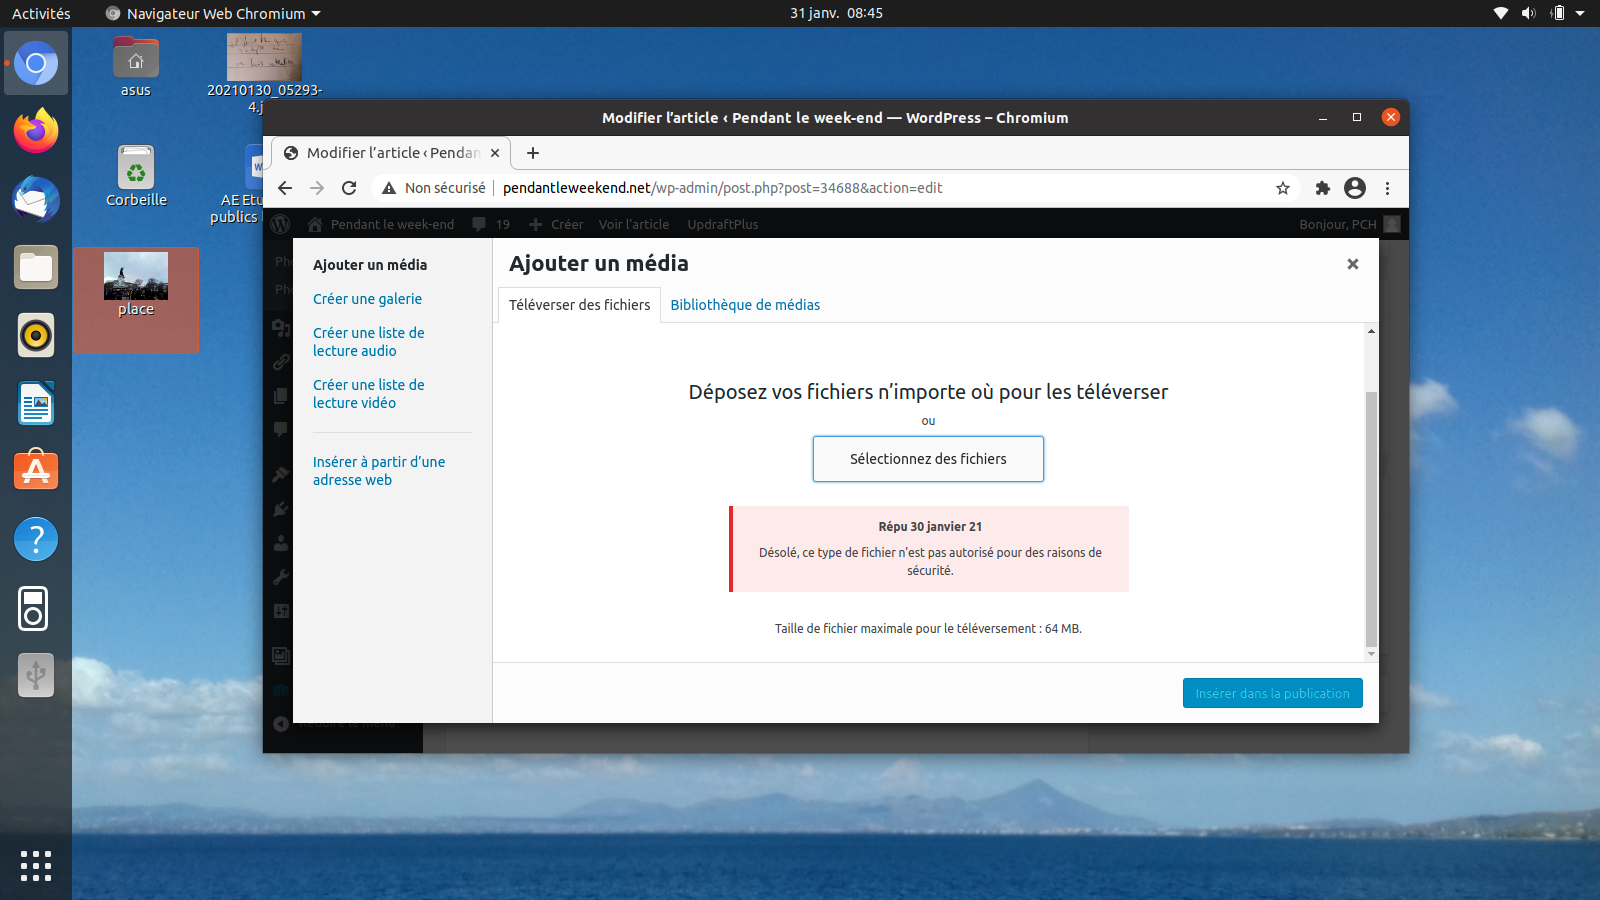Open the Créer une galerie link
The width and height of the screenshot is (1600, 900).
click(367, 299)
